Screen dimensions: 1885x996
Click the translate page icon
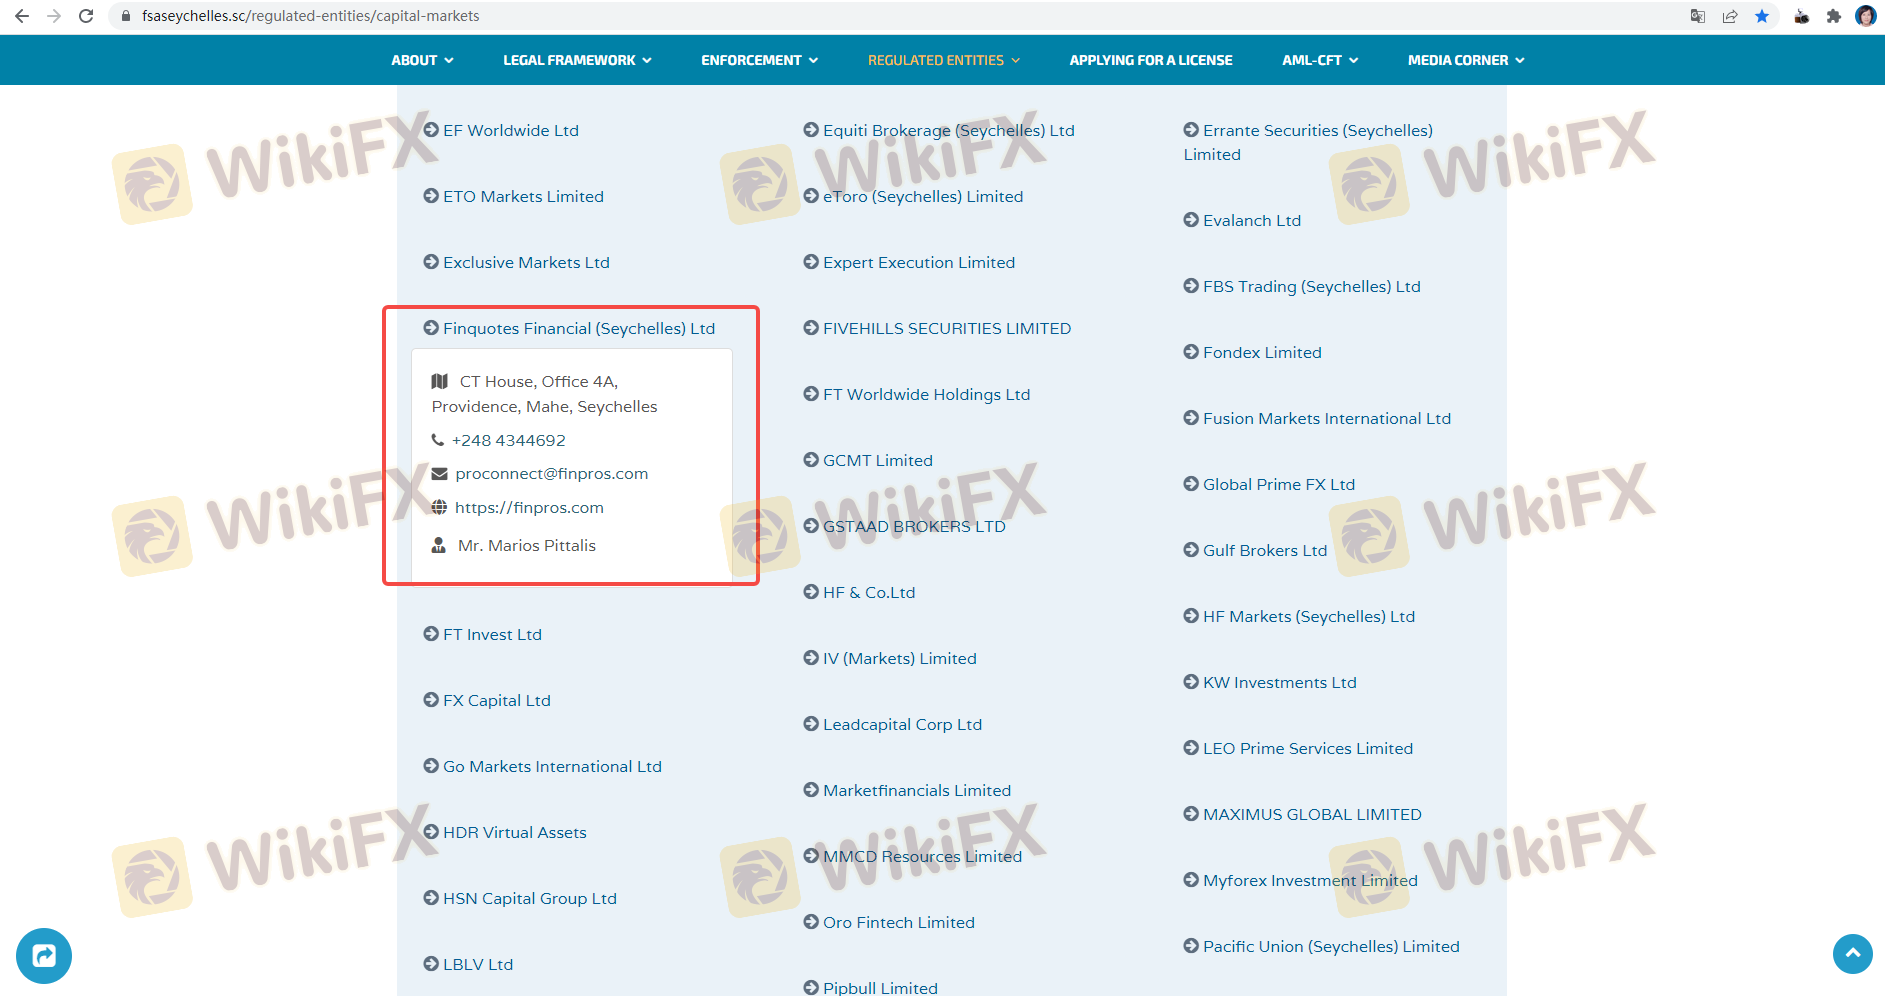1697,16
